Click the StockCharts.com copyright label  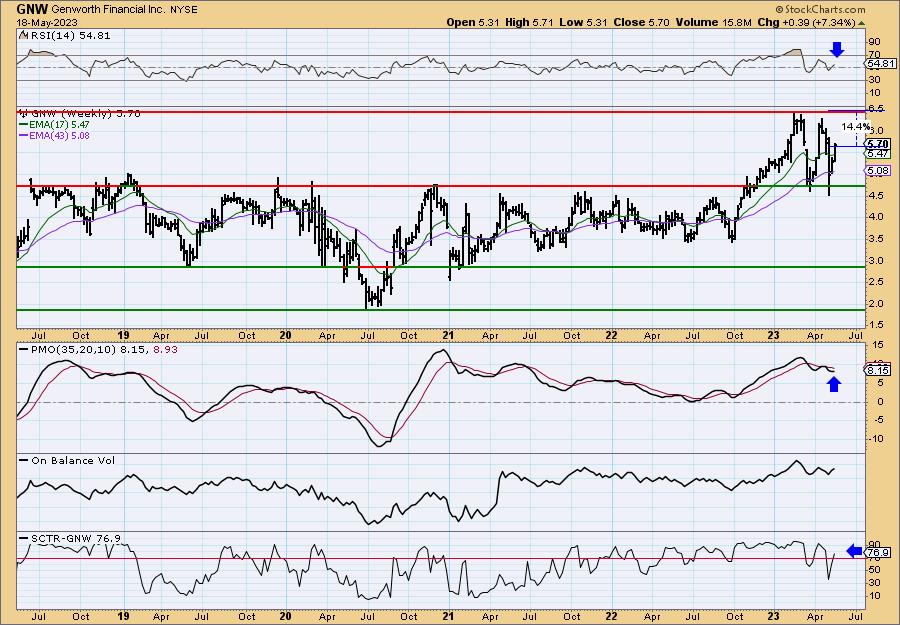point(820,9)
